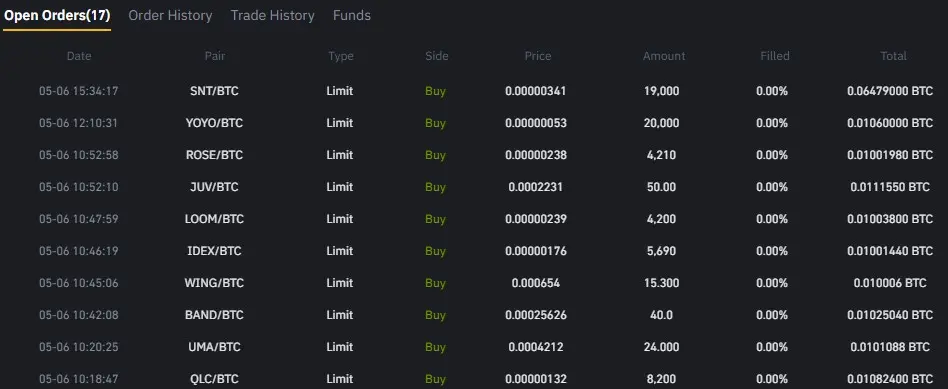Select date 05-06 10:18:47
This screenshot has width=948, height=389.
click(x=79, y=379)
